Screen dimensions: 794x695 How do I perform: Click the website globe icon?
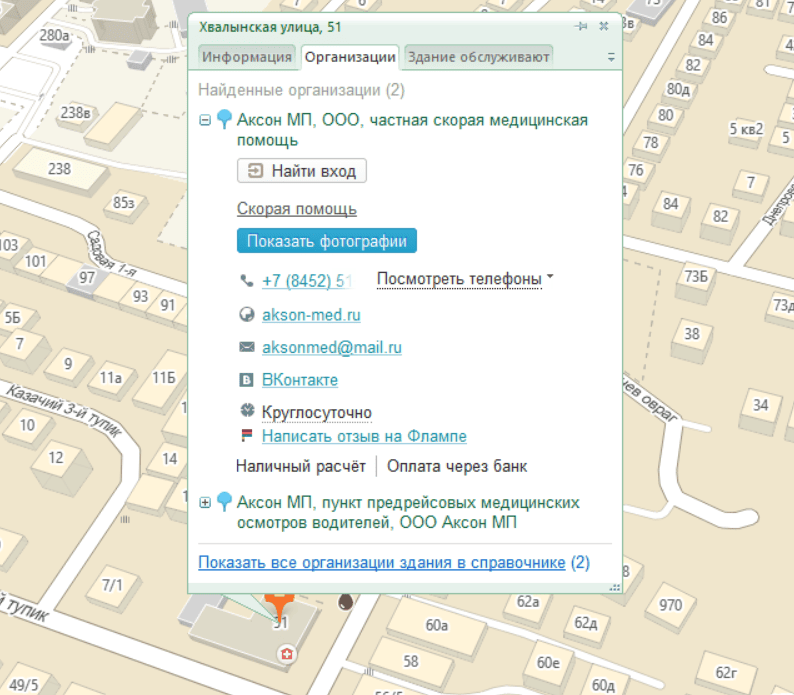(247, 315)
